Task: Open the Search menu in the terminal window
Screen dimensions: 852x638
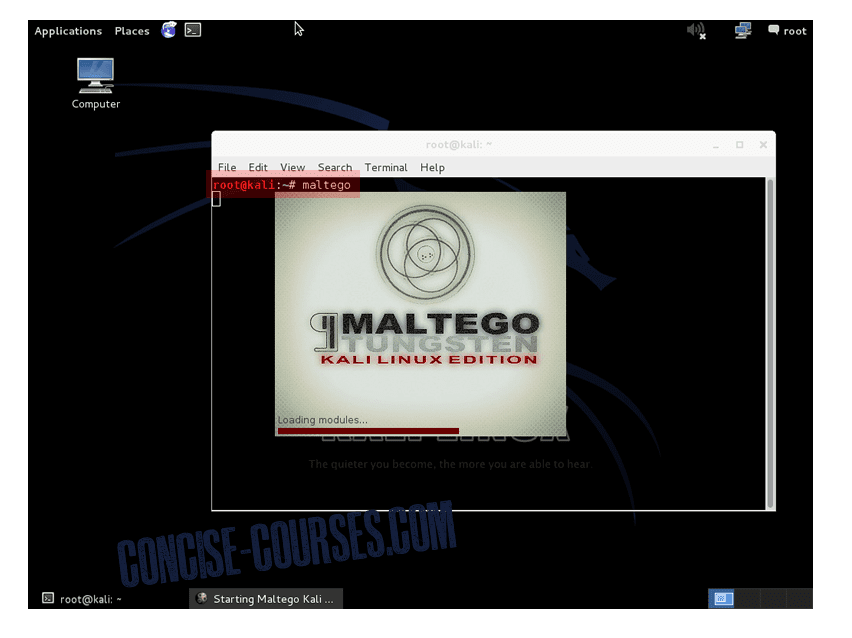Action: click(x=335, y=167)
